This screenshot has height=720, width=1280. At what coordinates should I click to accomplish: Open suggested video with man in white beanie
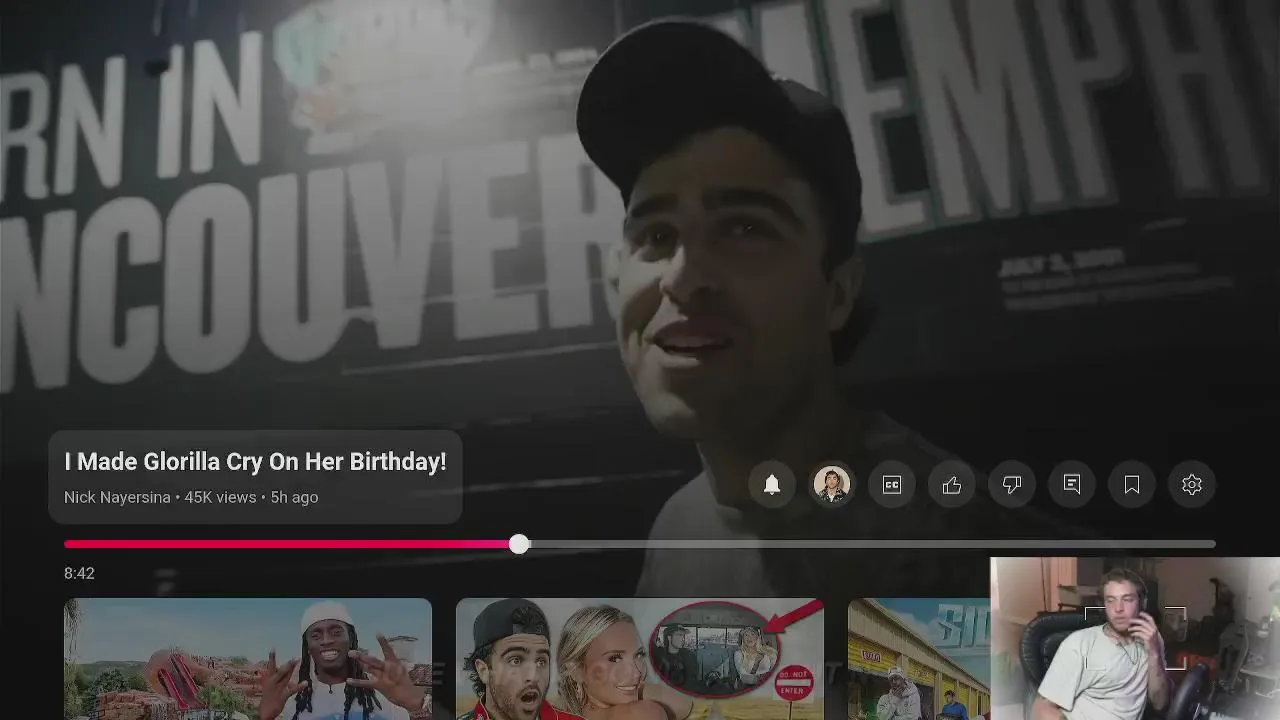(248, 658)
